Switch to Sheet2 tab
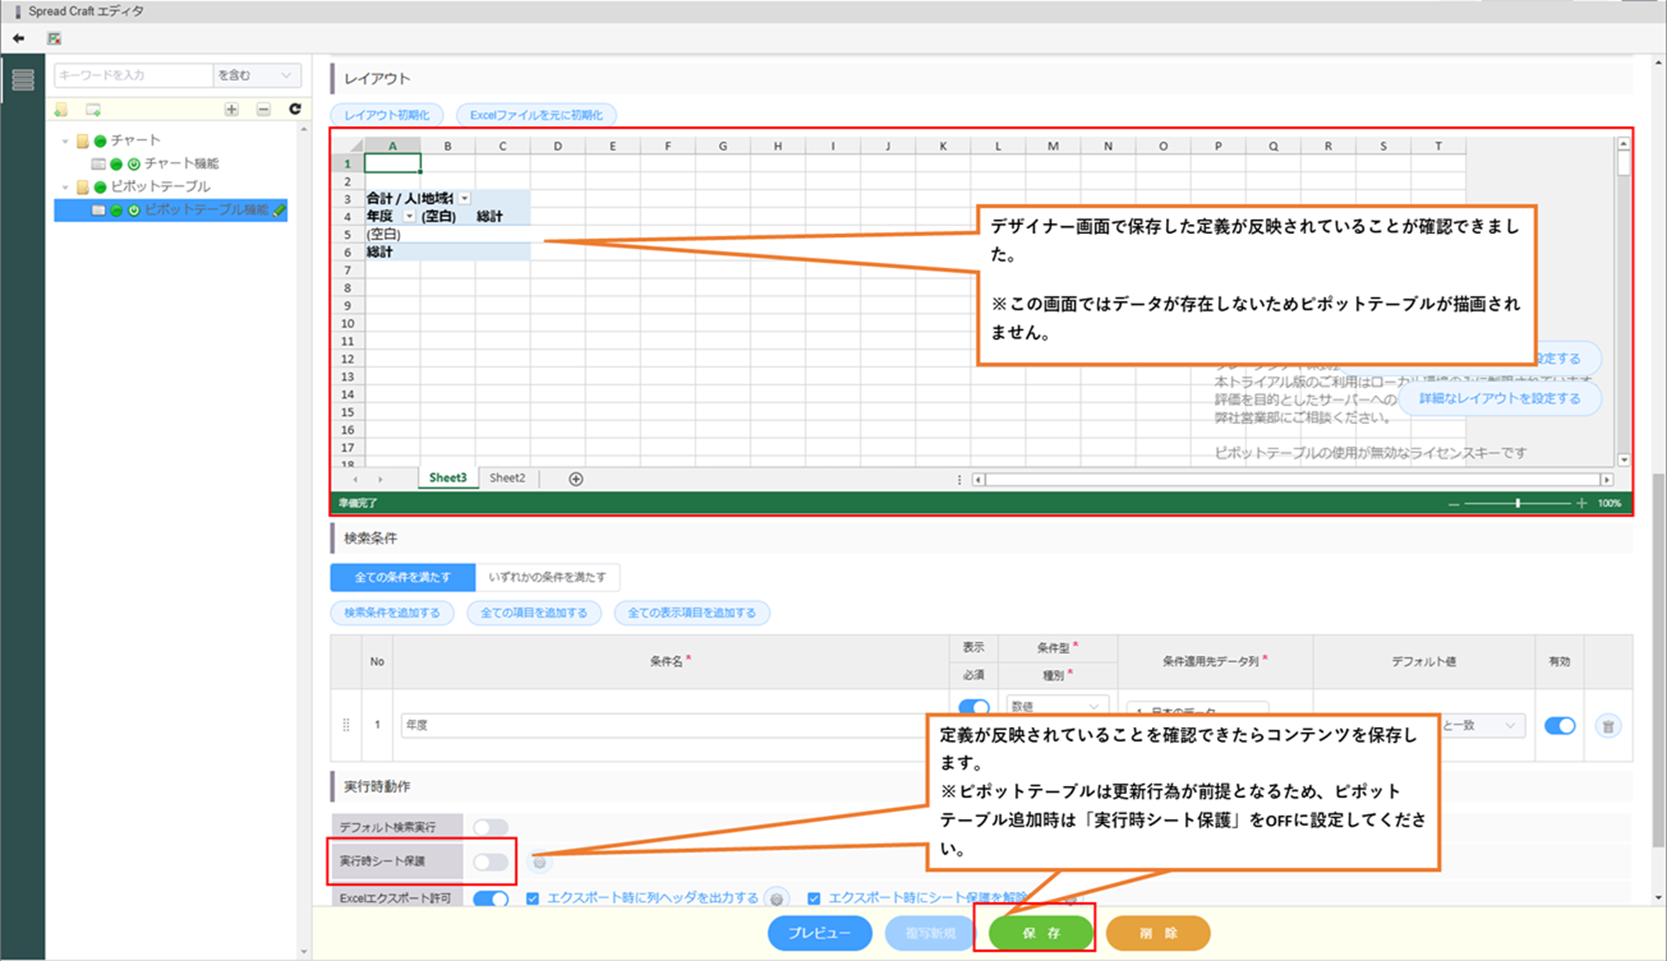This screenshot has height=961, width=1667. point(507,478)
